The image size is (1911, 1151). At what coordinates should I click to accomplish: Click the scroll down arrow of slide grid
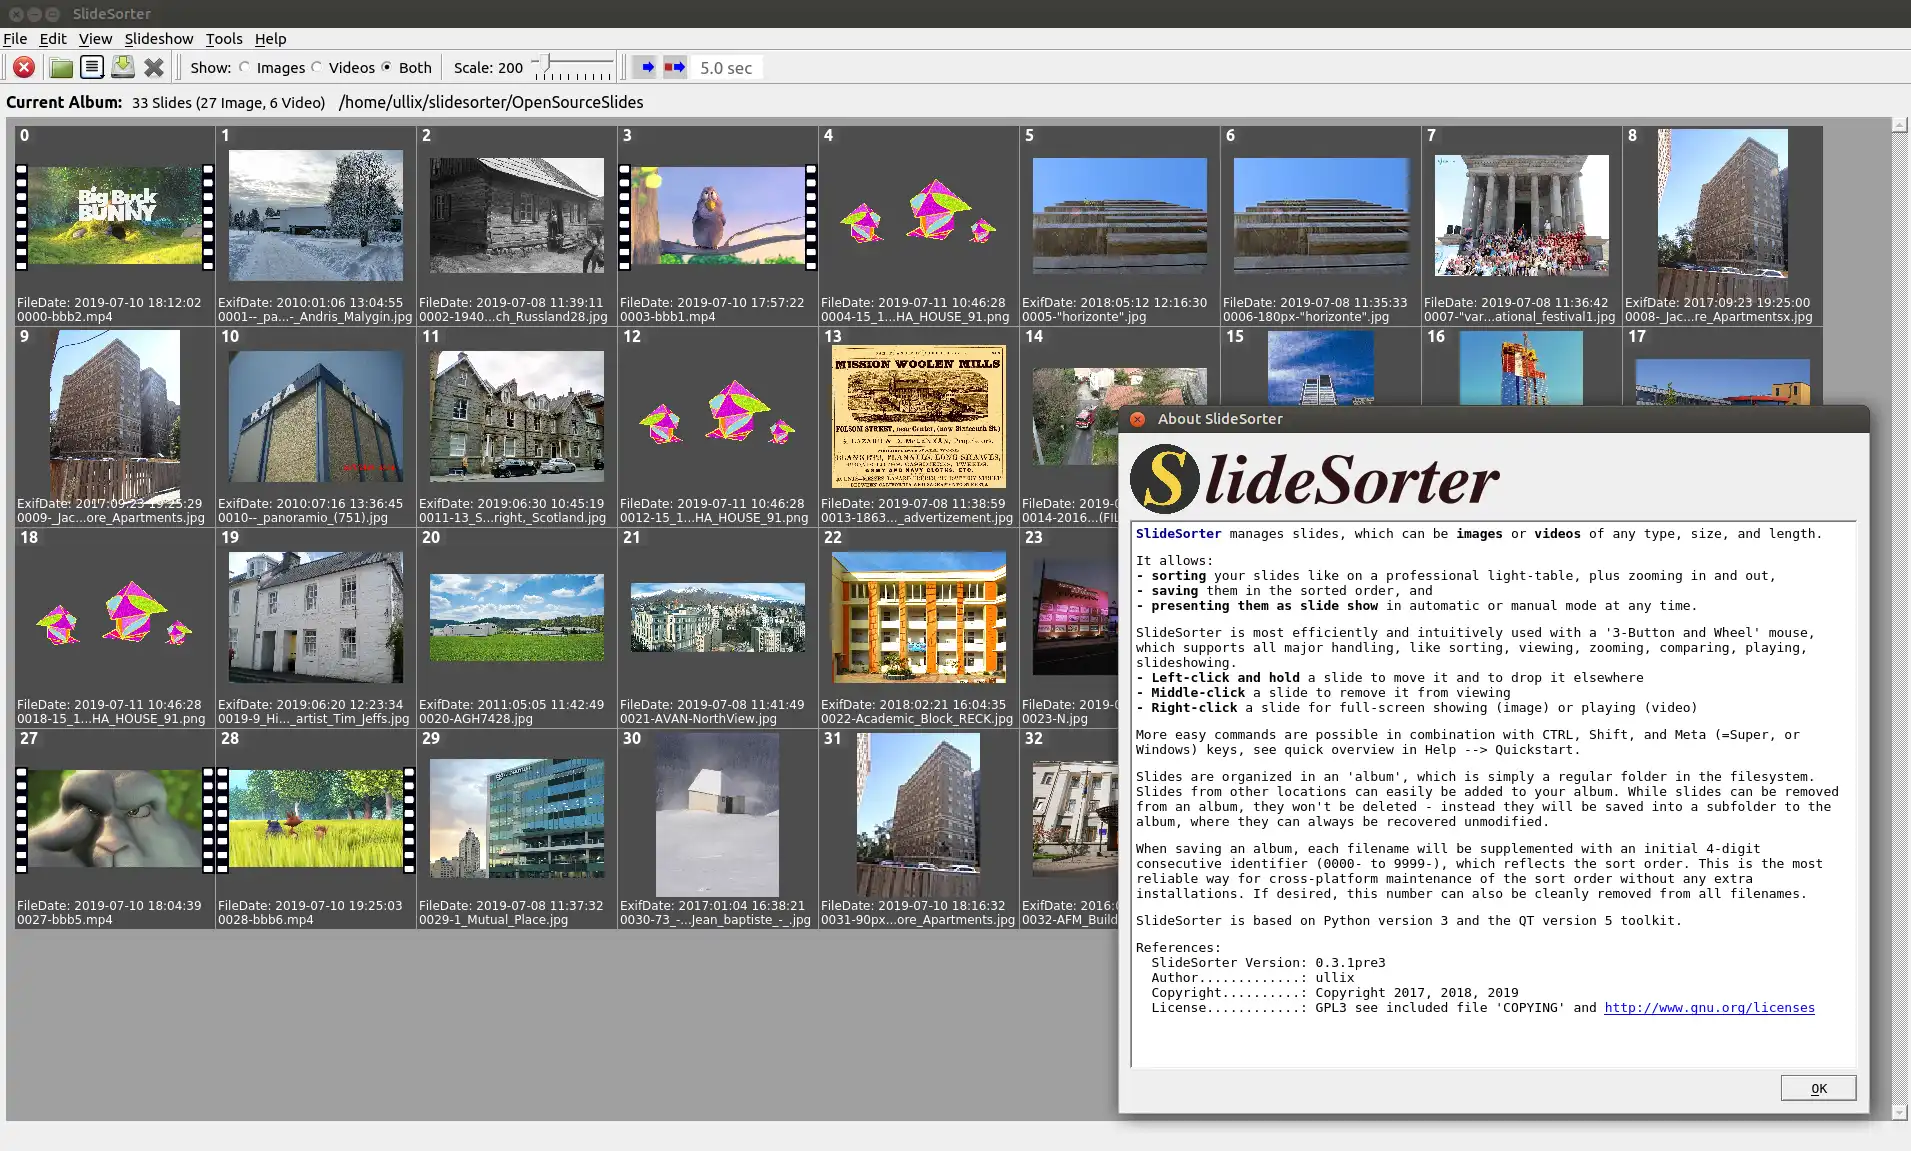click(1899, 1112)
